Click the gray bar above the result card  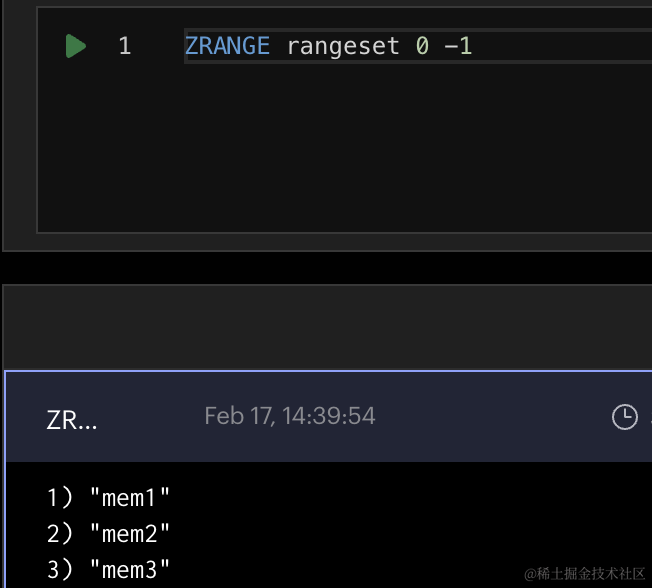coord(328,327)
